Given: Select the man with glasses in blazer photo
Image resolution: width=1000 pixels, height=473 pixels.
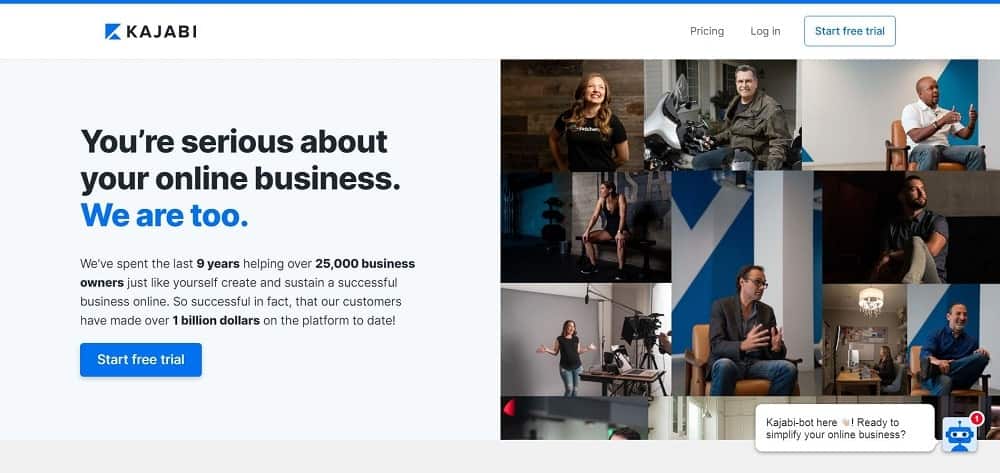Looking at the screenshot, I should [x=746, y=284].
